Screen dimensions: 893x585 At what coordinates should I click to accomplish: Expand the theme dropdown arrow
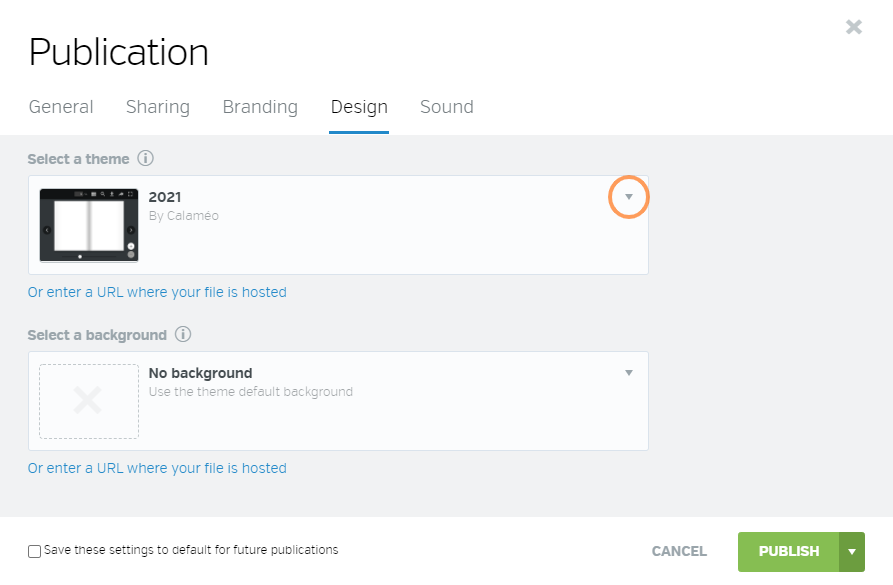click(629, 197)
